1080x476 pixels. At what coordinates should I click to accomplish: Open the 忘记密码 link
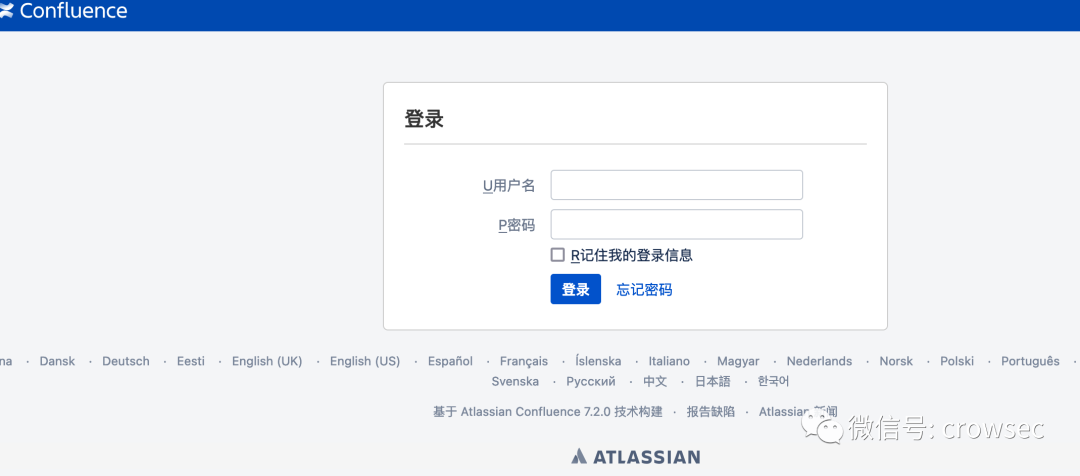644,289
